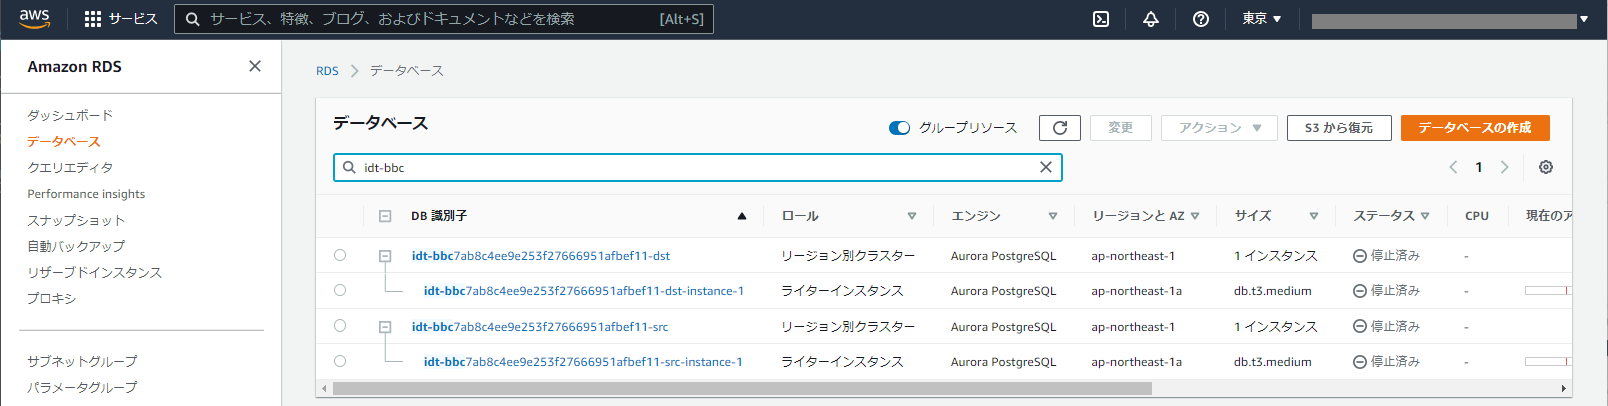
Task: Select radio for dst-instance-1 row
Action: point(340,290)
